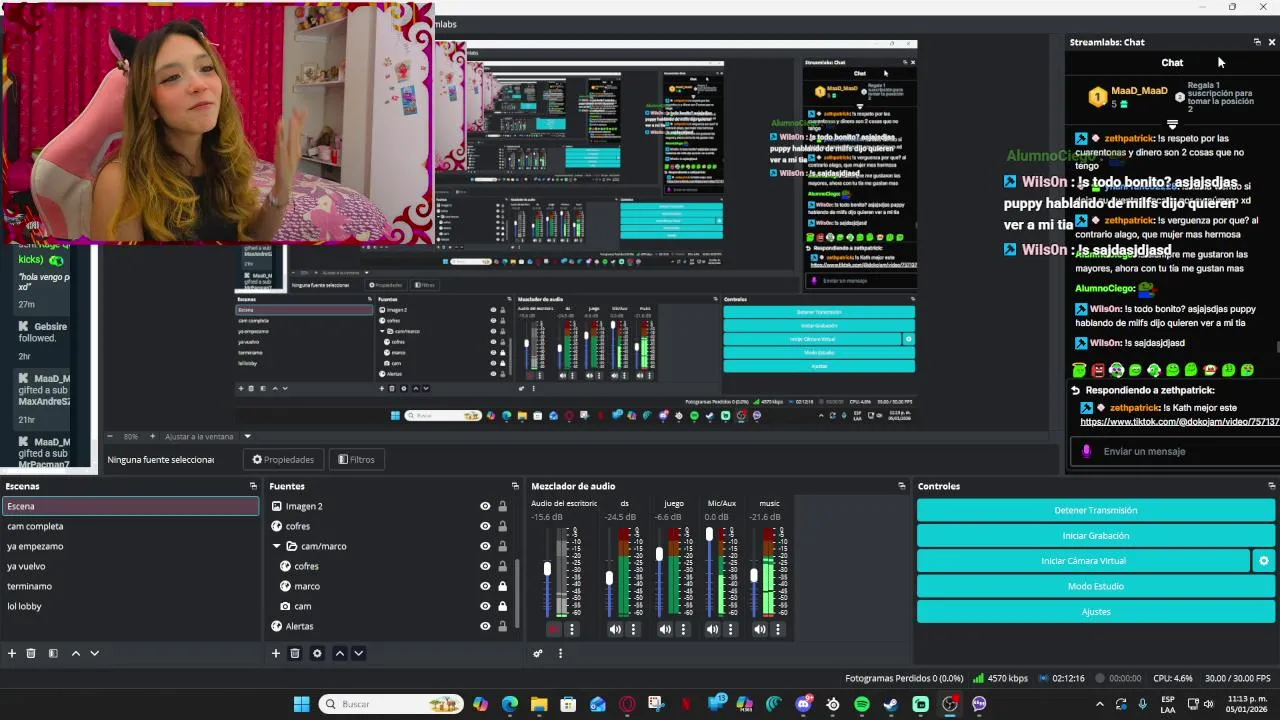Lock the Imagen 2 source

pyautogui.click(x=502, y=506)
